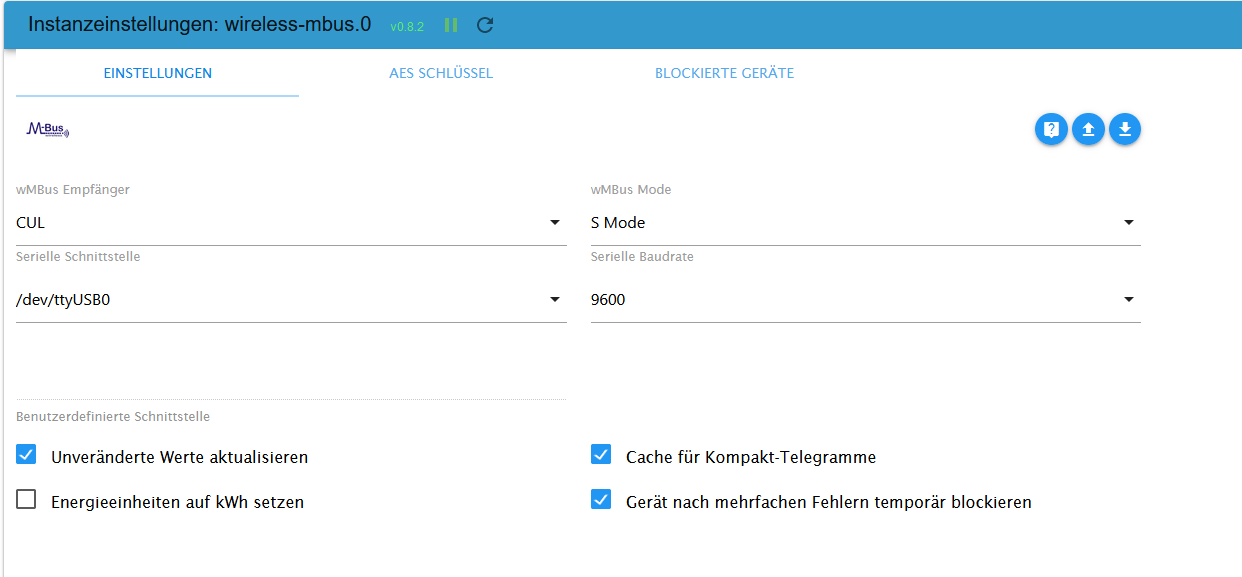Open the wMBus Mode dropdown showing S Mode
This screenshot has height=577, width=1242.
point(866,223)
